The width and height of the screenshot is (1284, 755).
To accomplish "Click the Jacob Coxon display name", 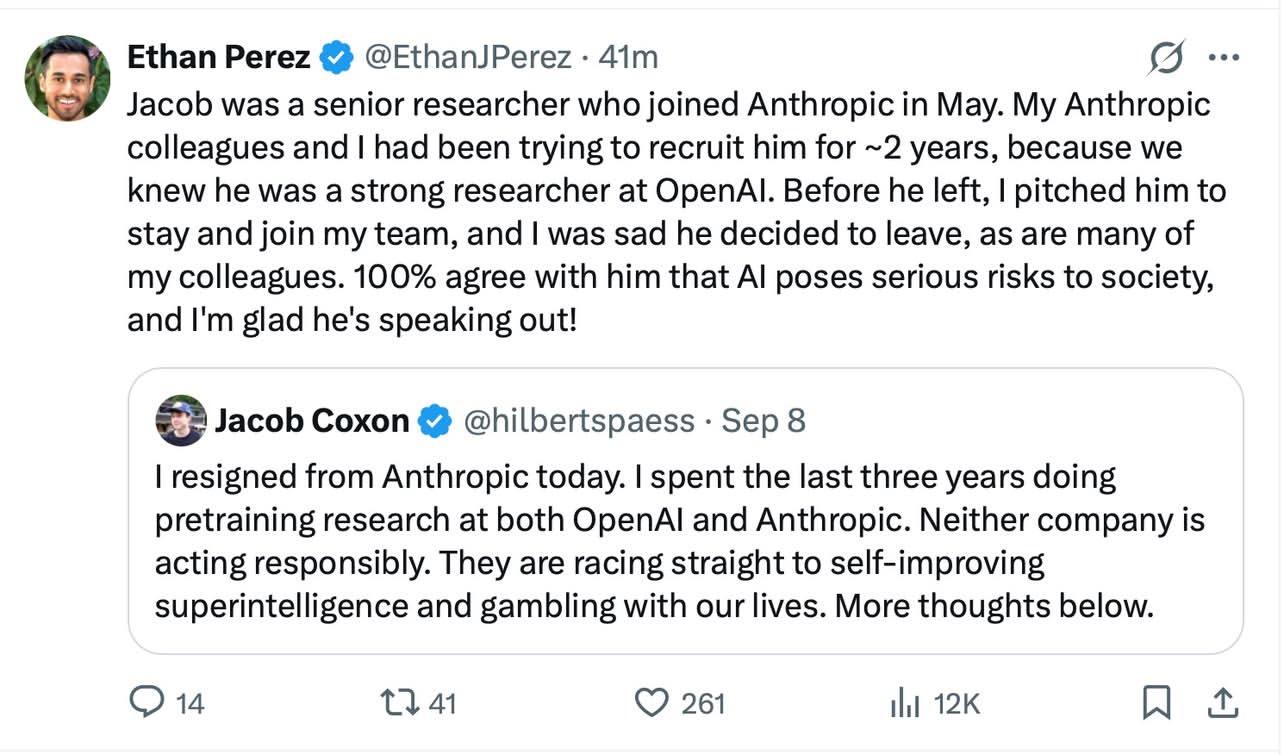I will pyautogui.click(x=312, y=421).
